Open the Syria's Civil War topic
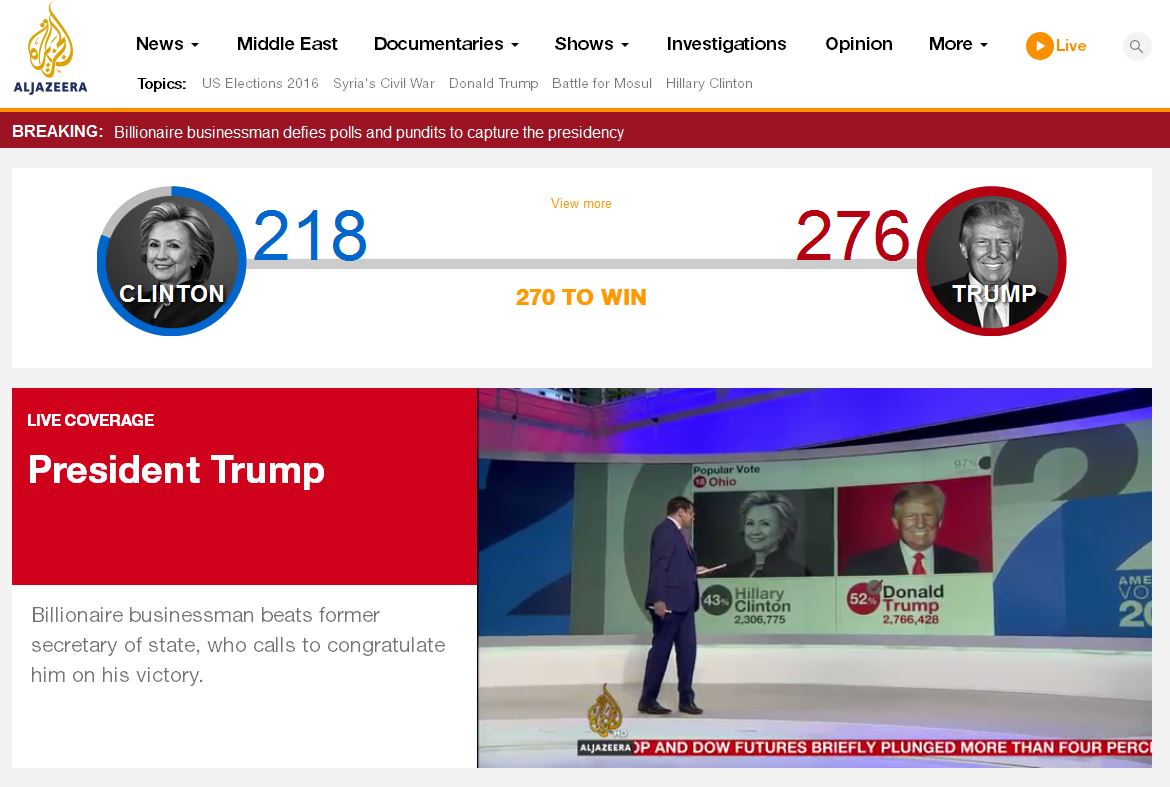 [384, 84]
